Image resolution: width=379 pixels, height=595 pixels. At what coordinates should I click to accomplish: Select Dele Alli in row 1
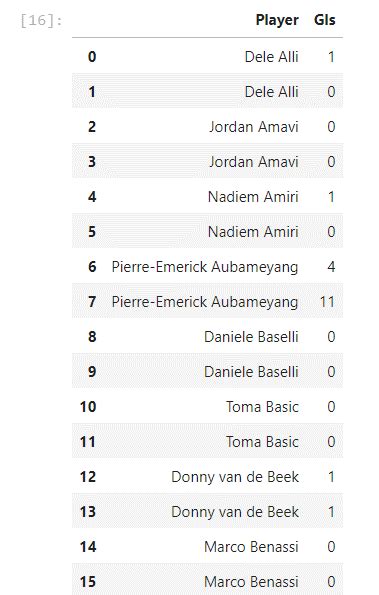272,92
